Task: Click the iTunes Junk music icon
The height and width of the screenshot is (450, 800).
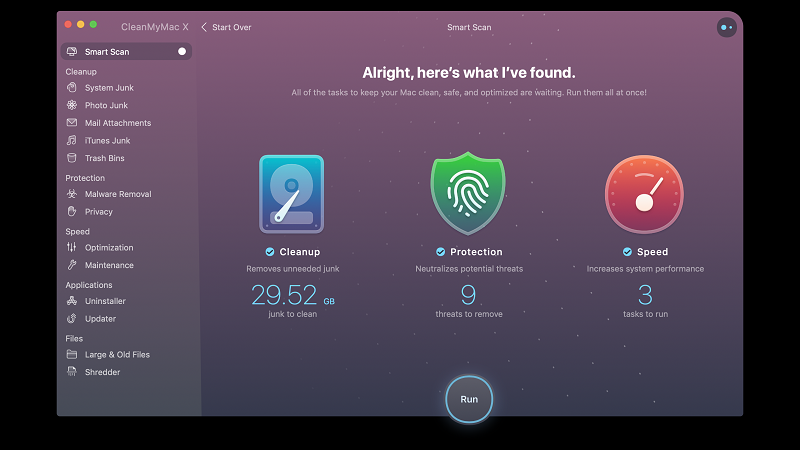Action: pyautogui.click(x=72, y=141)
